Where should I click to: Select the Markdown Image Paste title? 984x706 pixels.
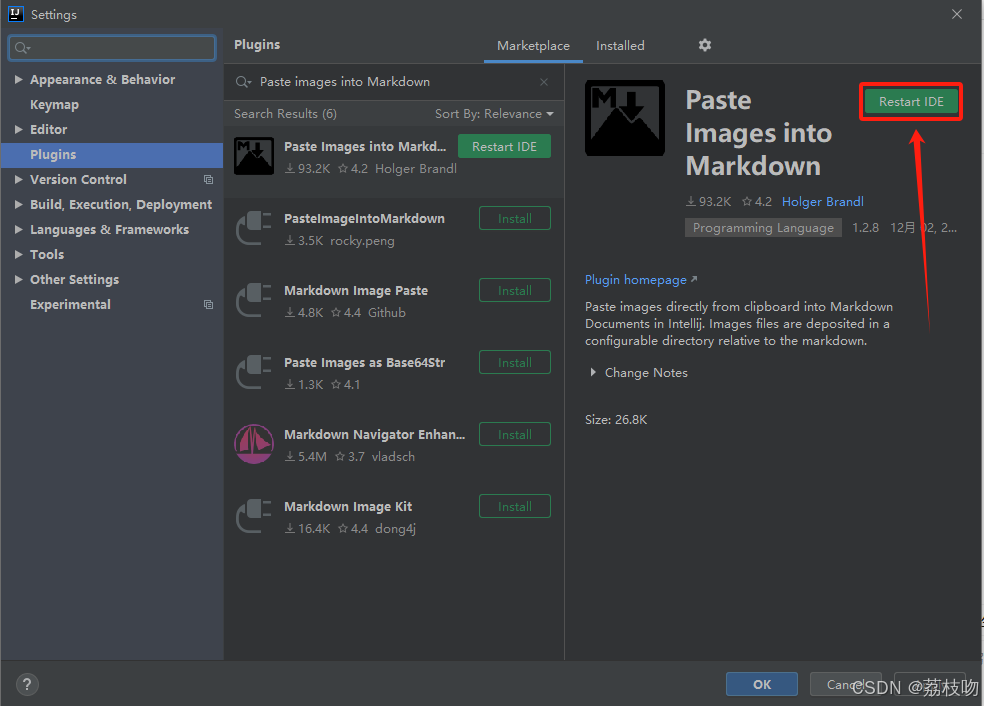tap(356, 291)
